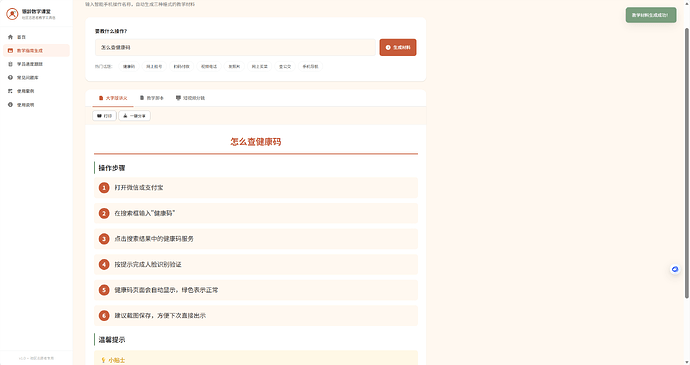Click the step 建议截图保存，方便下次直接出示

pyautogui.click(x=256, y=316)
